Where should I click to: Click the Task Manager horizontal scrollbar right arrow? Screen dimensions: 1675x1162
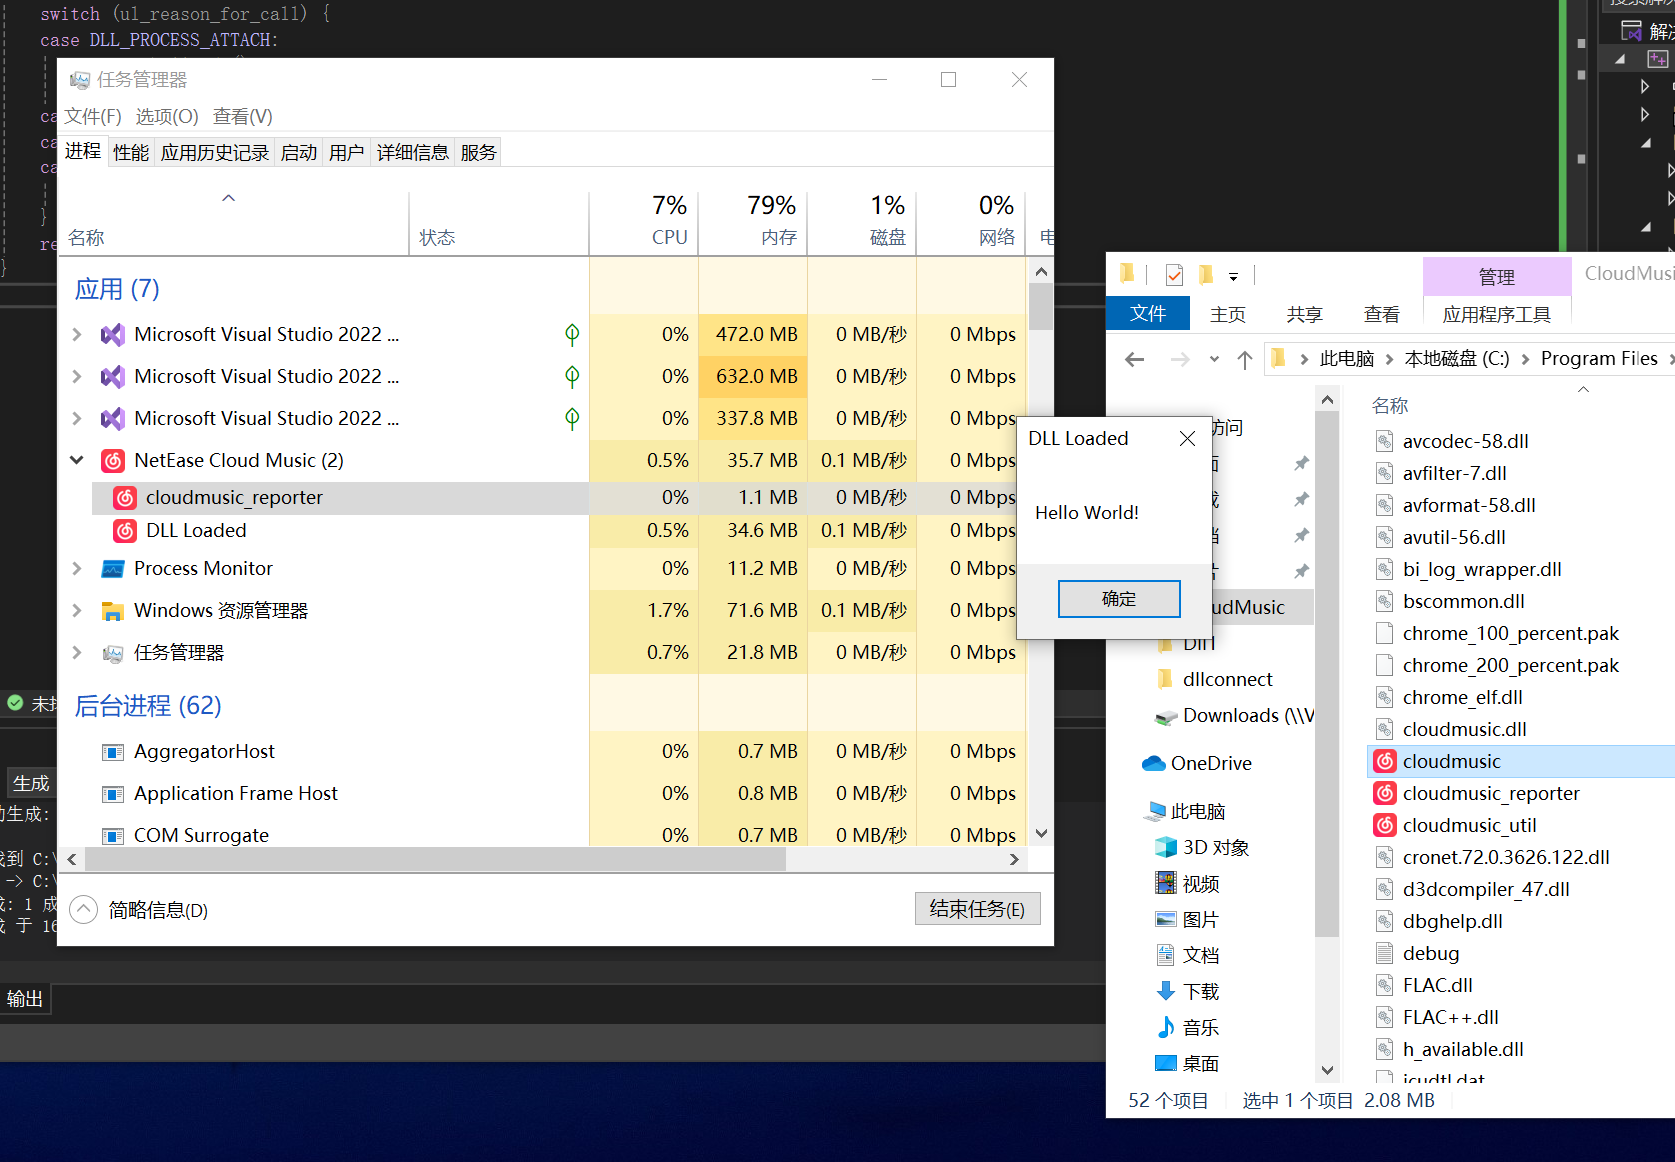click(1014, 859)
